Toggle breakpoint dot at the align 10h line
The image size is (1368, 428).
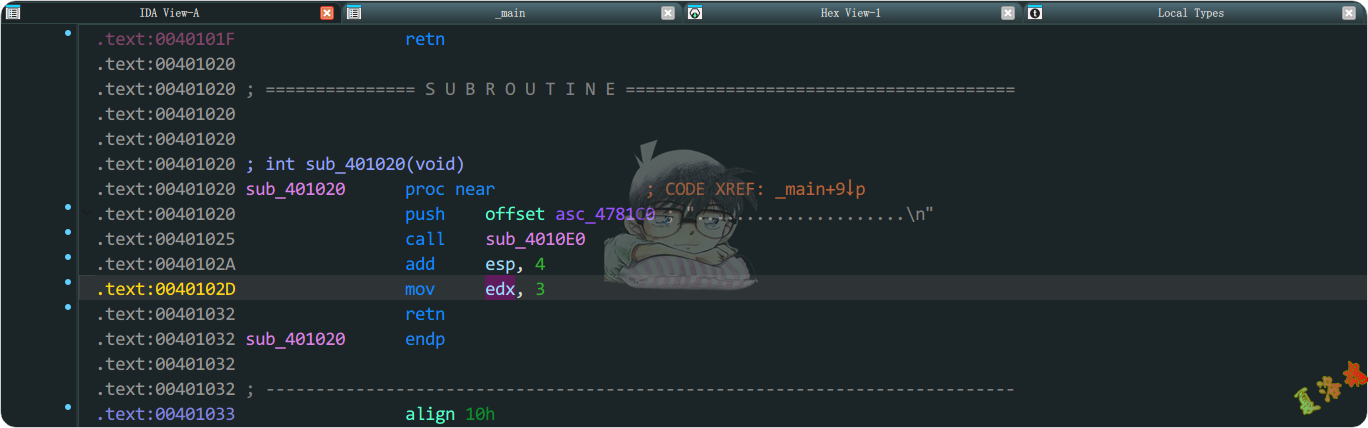click(68, 408)
